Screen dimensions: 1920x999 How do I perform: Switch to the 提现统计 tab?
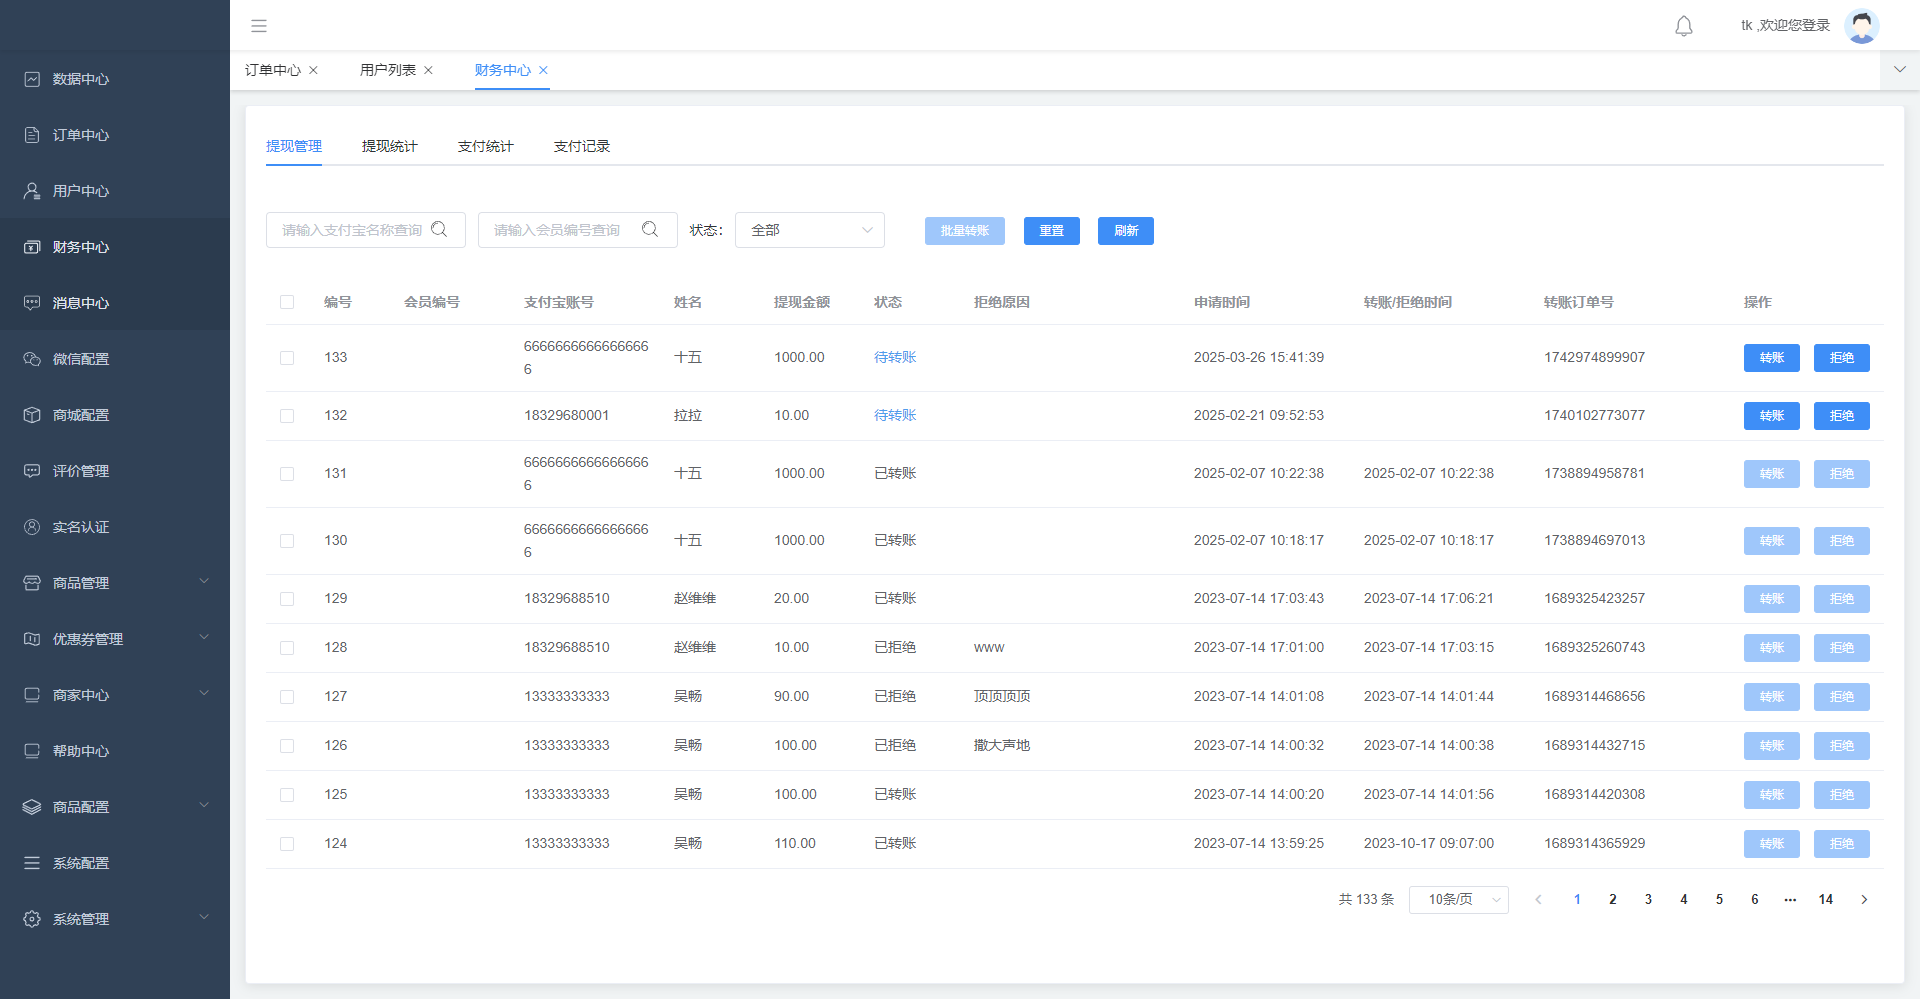pos(389,146)
